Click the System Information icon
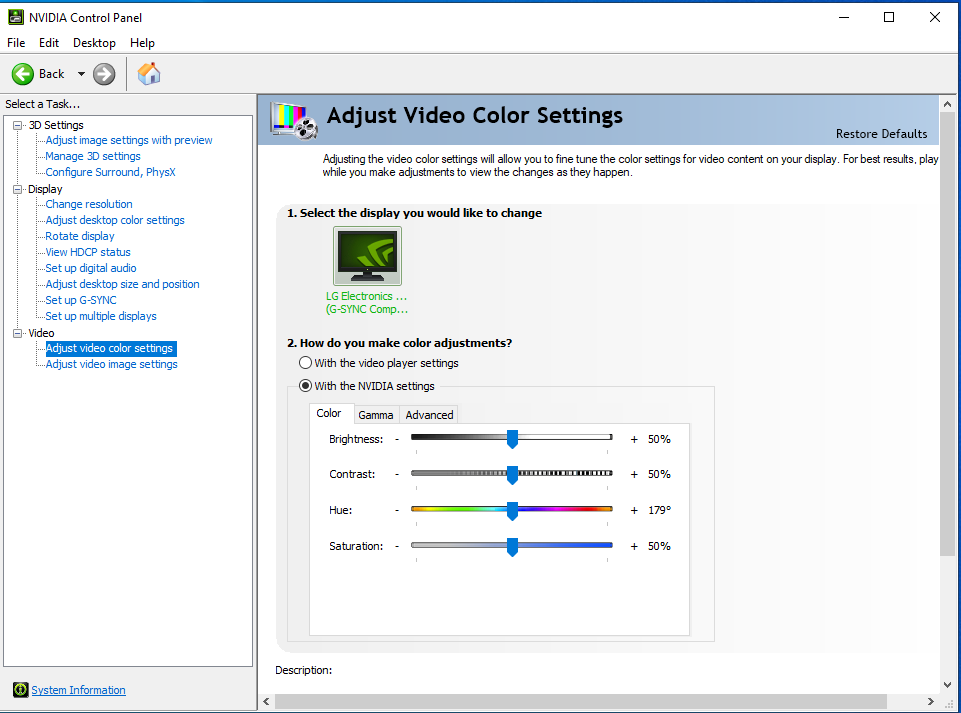 (20, 690)
